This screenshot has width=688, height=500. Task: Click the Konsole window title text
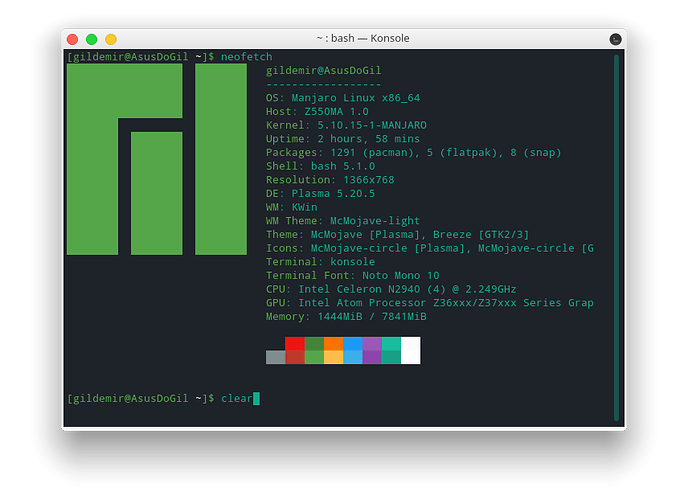(x=363, y=39)
